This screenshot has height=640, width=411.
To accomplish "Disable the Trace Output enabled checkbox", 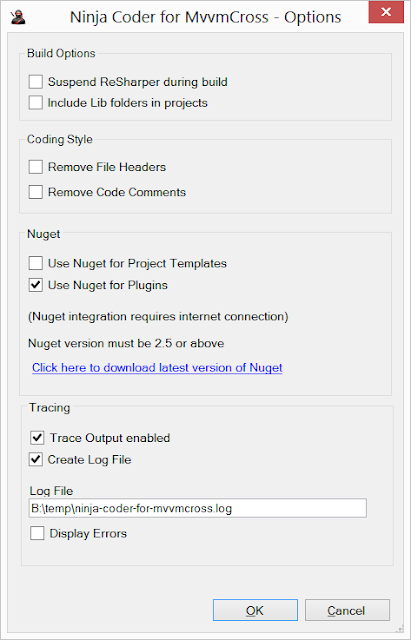I will click(37, 438).
